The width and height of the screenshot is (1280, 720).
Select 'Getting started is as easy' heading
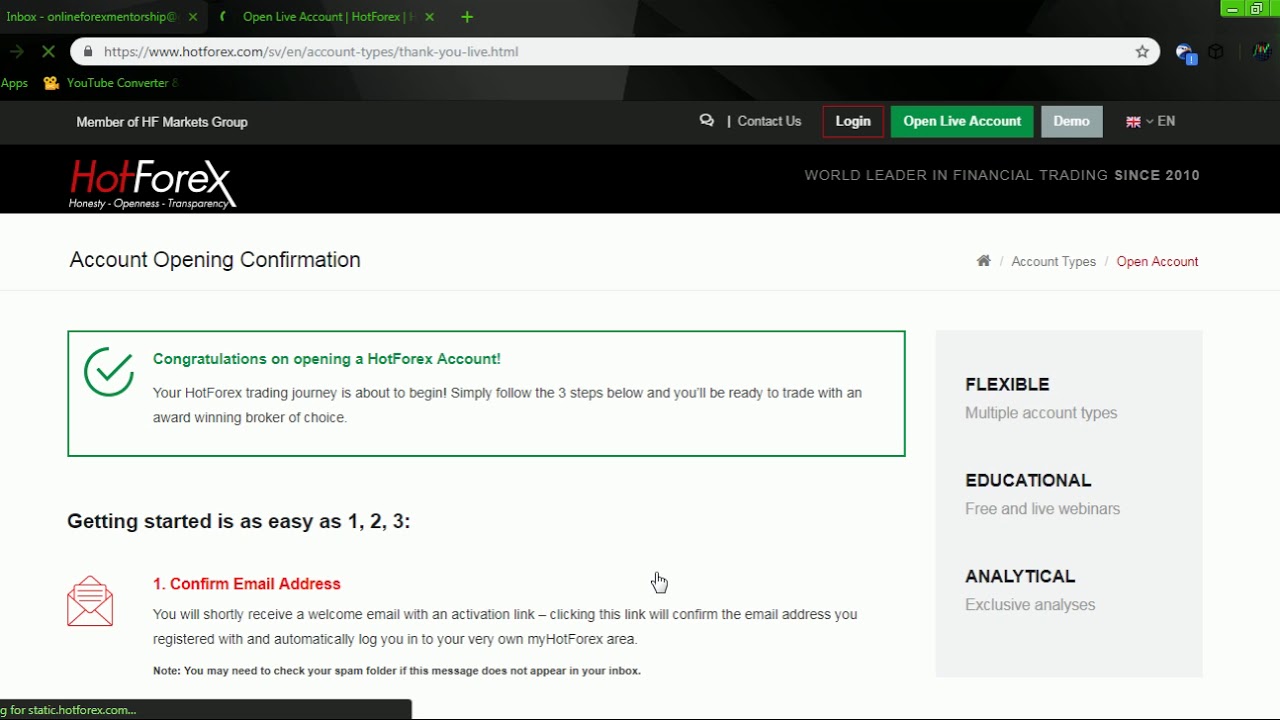pyautogui.click(x=238, y=521)
